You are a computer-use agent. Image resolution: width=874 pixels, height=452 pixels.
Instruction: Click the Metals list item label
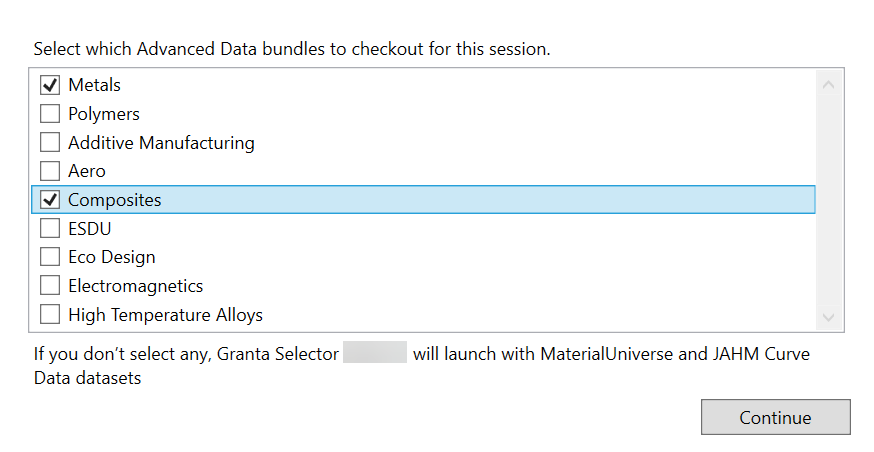(x=94, y=85)
